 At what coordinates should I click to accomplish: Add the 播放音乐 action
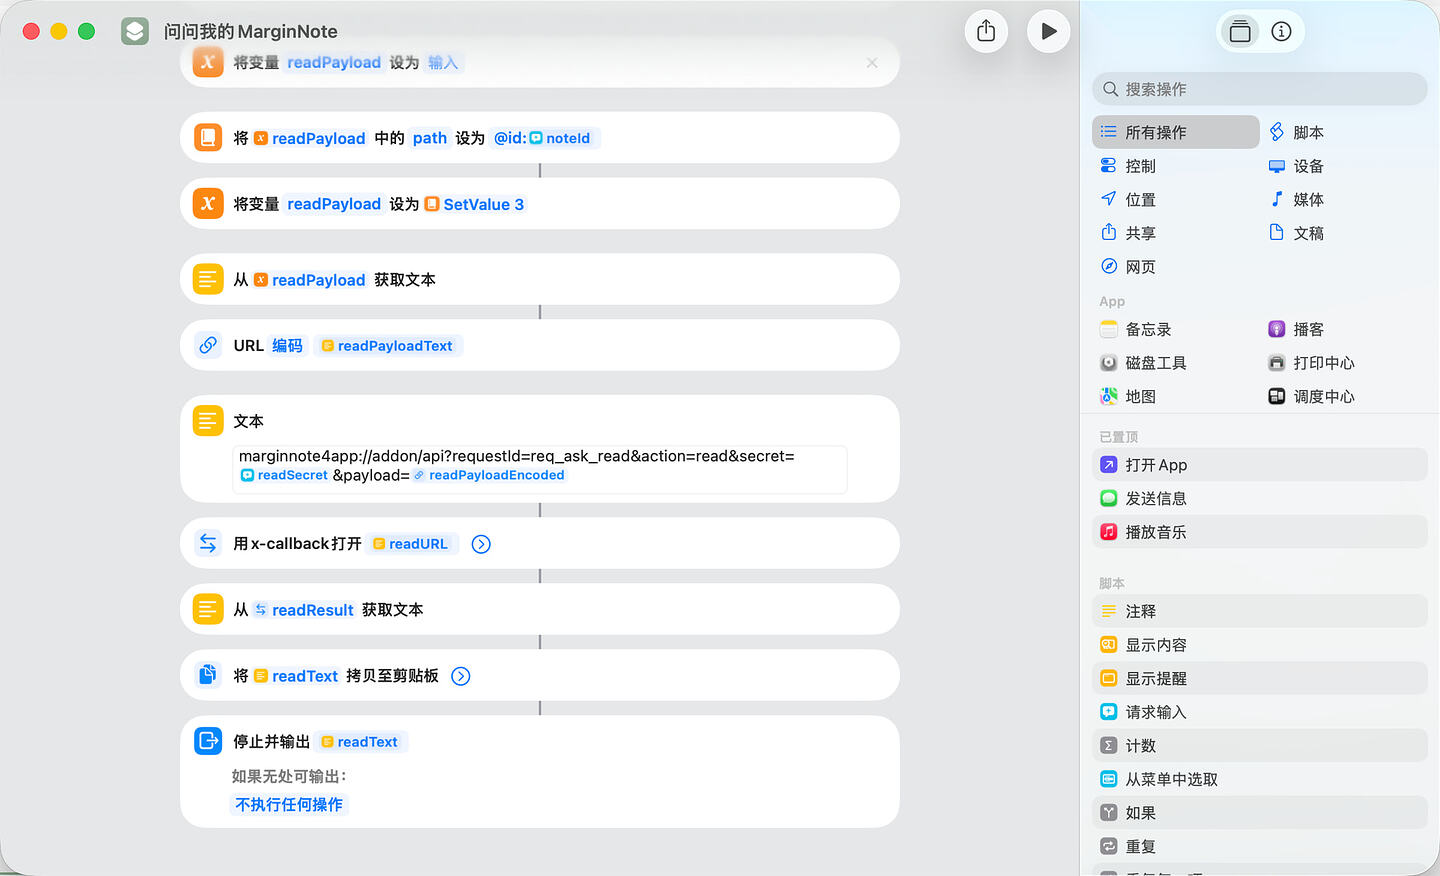(x=1260, y=532)
